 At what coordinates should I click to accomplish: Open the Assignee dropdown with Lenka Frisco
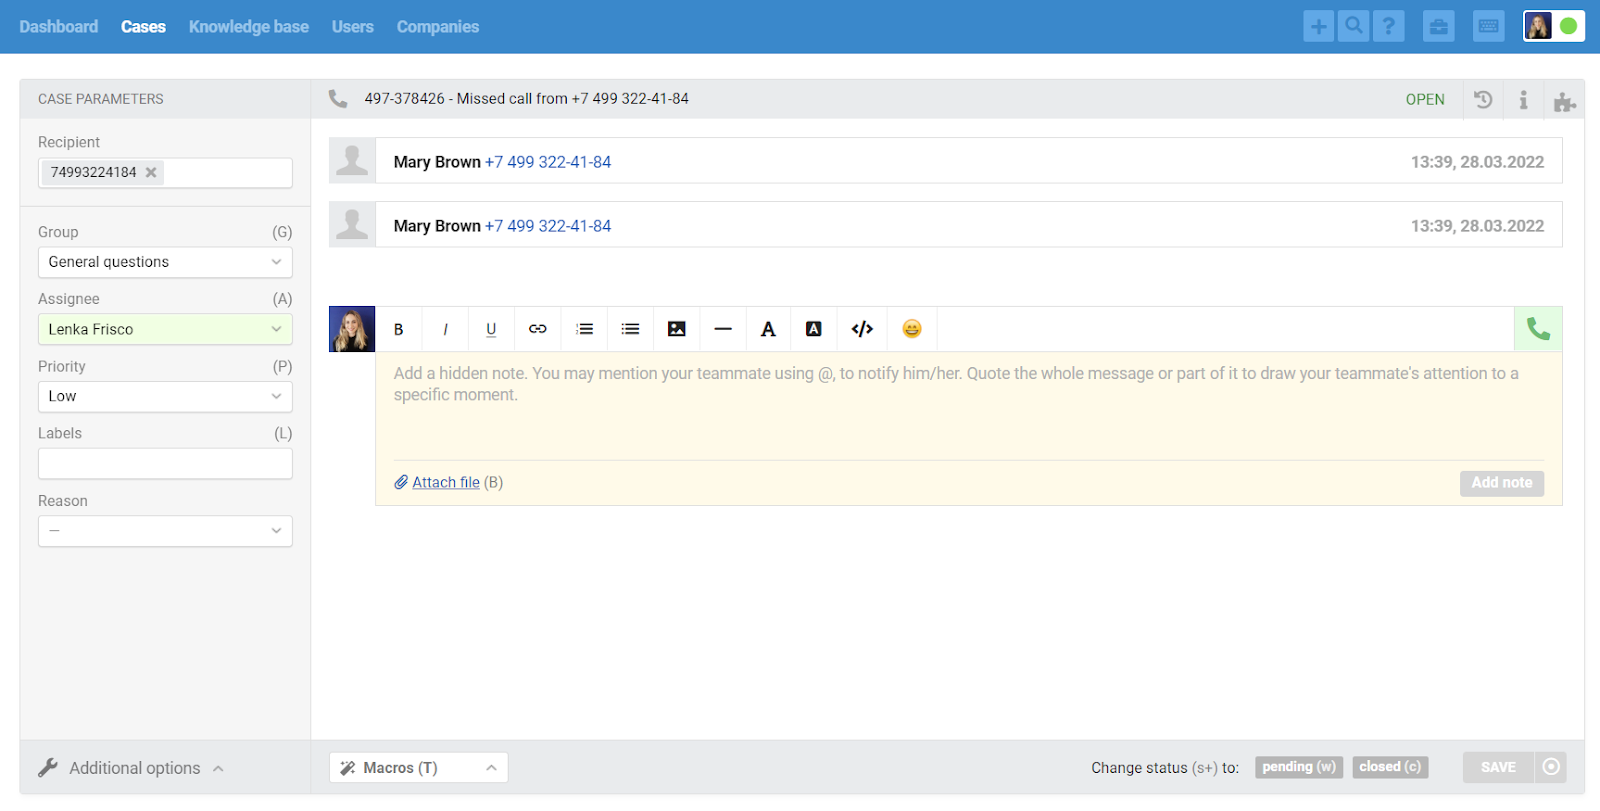[x=165, y=329]
